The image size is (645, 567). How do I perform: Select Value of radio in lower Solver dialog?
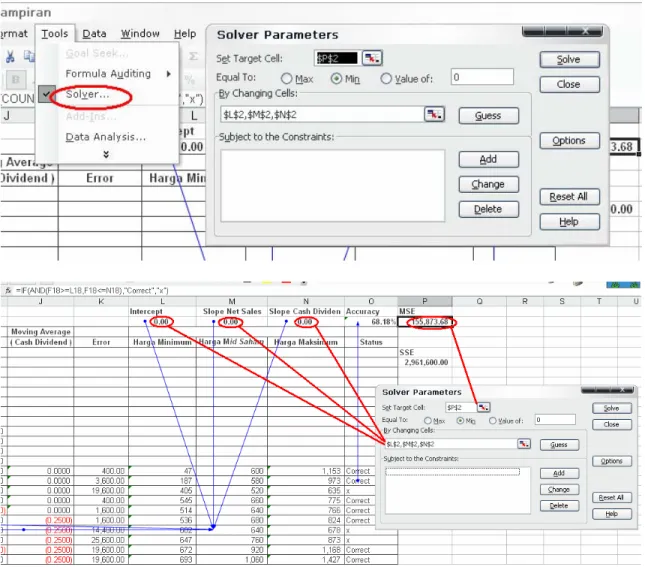pos(492,421)
